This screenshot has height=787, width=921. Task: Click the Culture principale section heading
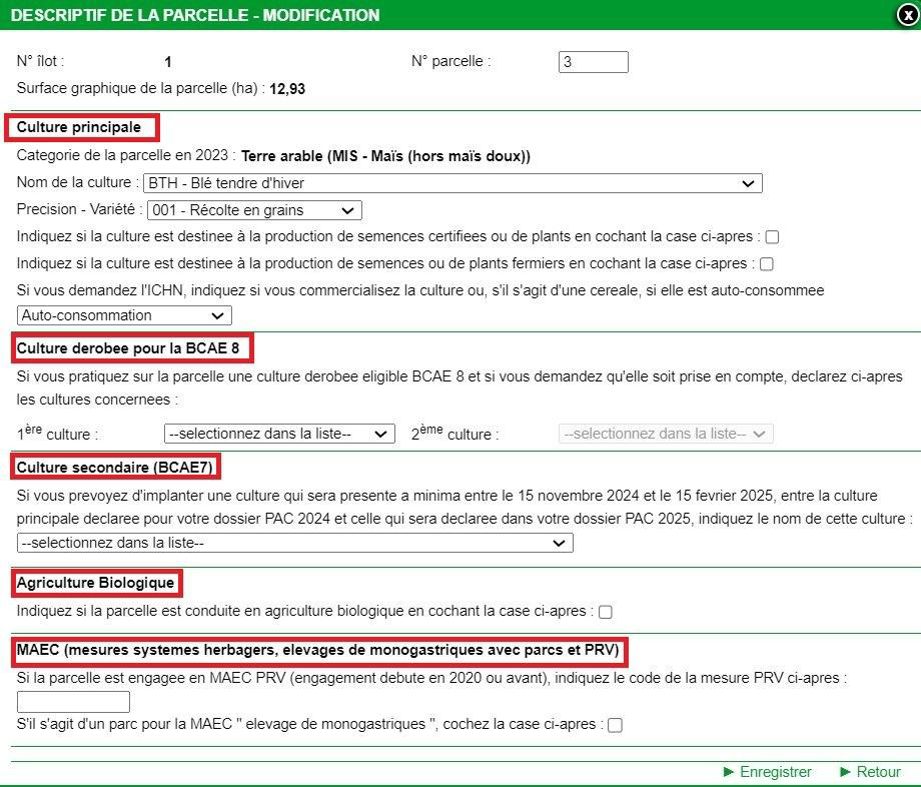click(79, 127)
